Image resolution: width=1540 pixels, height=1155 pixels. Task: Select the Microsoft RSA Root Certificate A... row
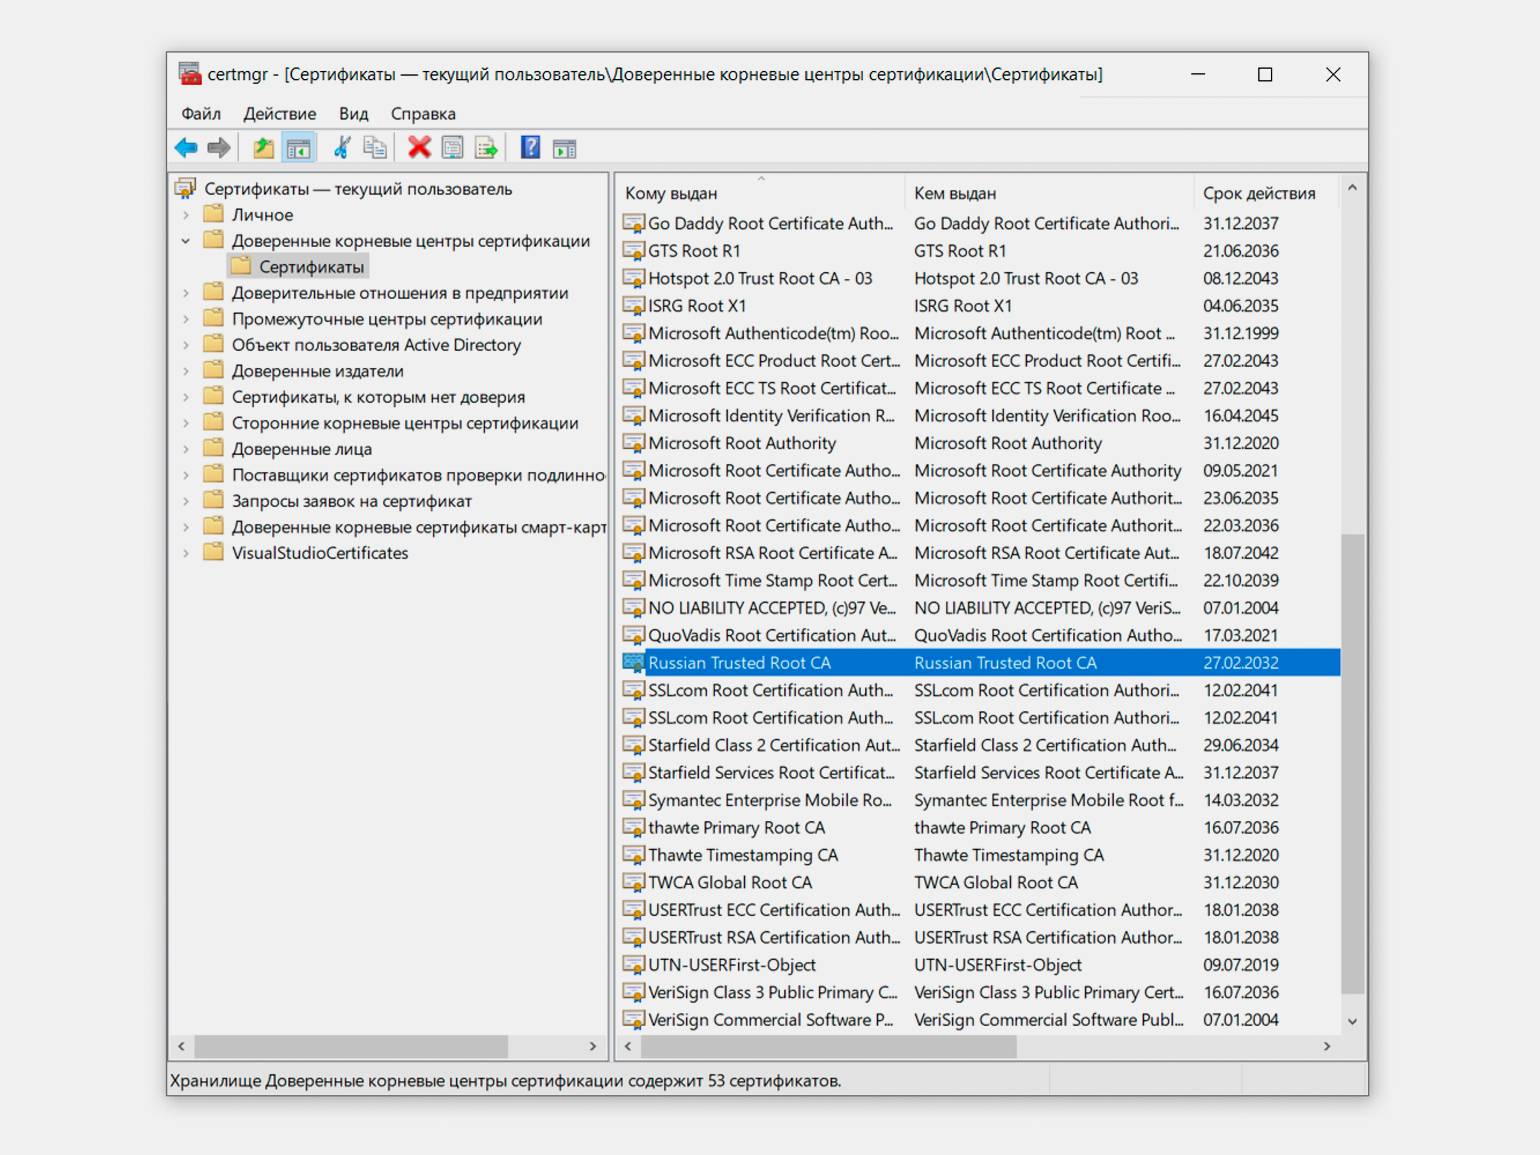(x=980, y=553)
